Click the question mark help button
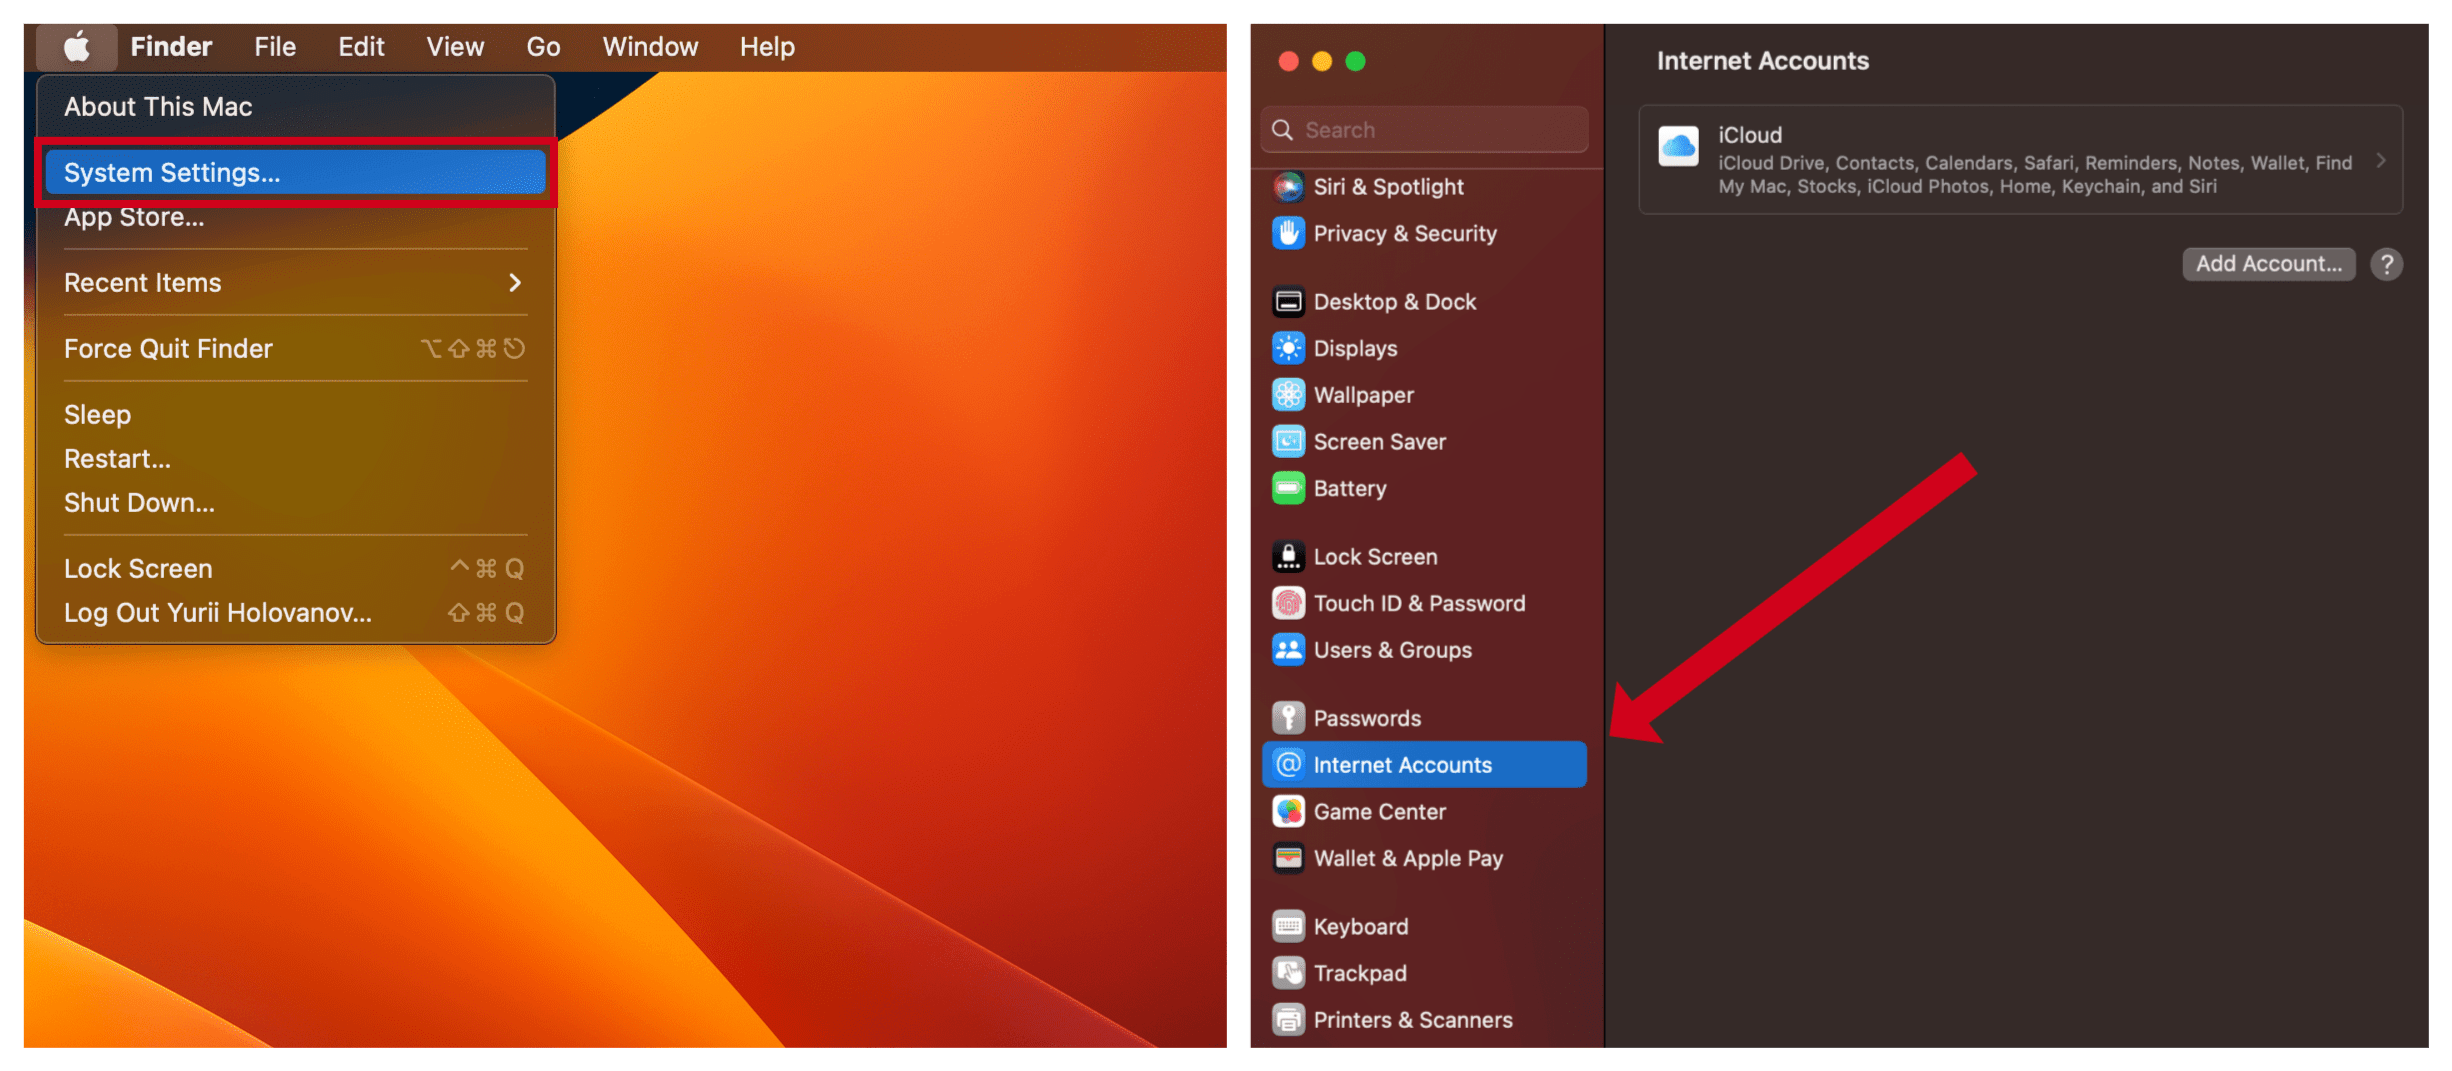 (2386, 264)
